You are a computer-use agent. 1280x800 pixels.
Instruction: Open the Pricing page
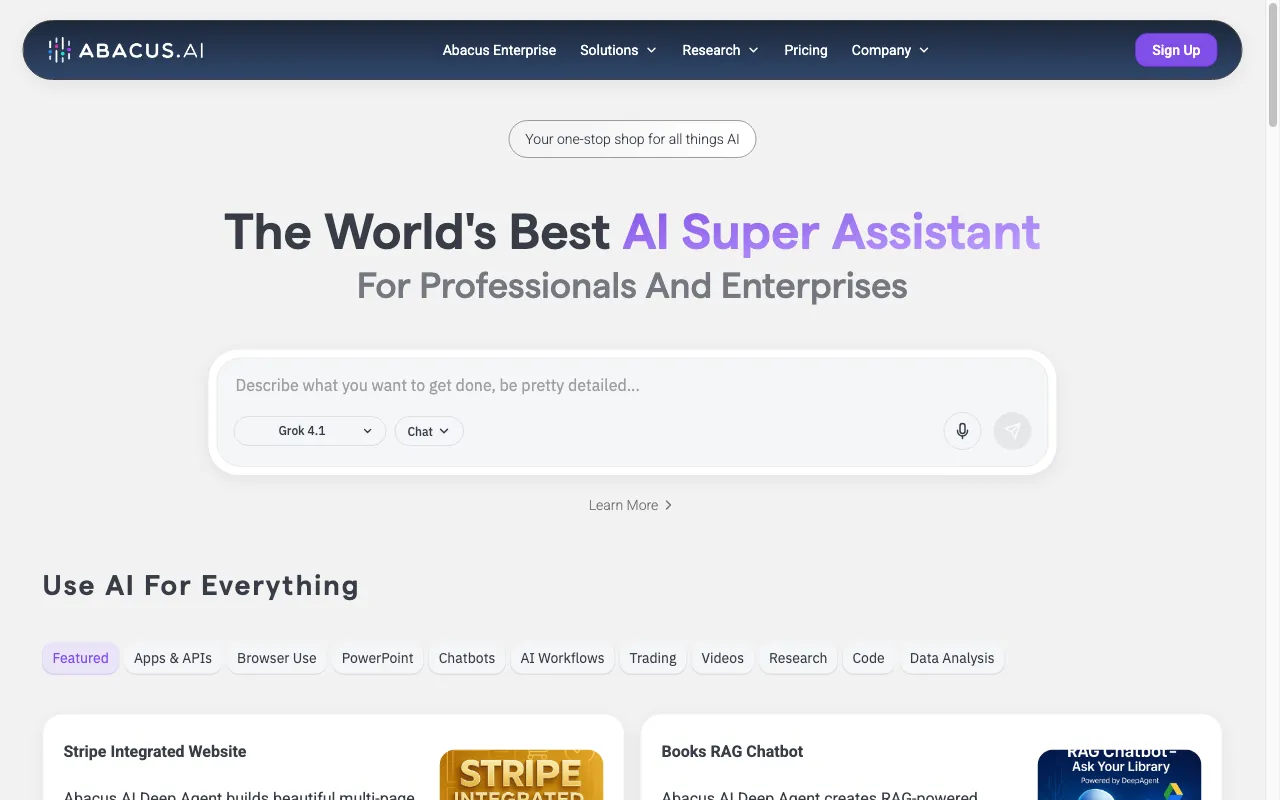click(x=806, y=50)
